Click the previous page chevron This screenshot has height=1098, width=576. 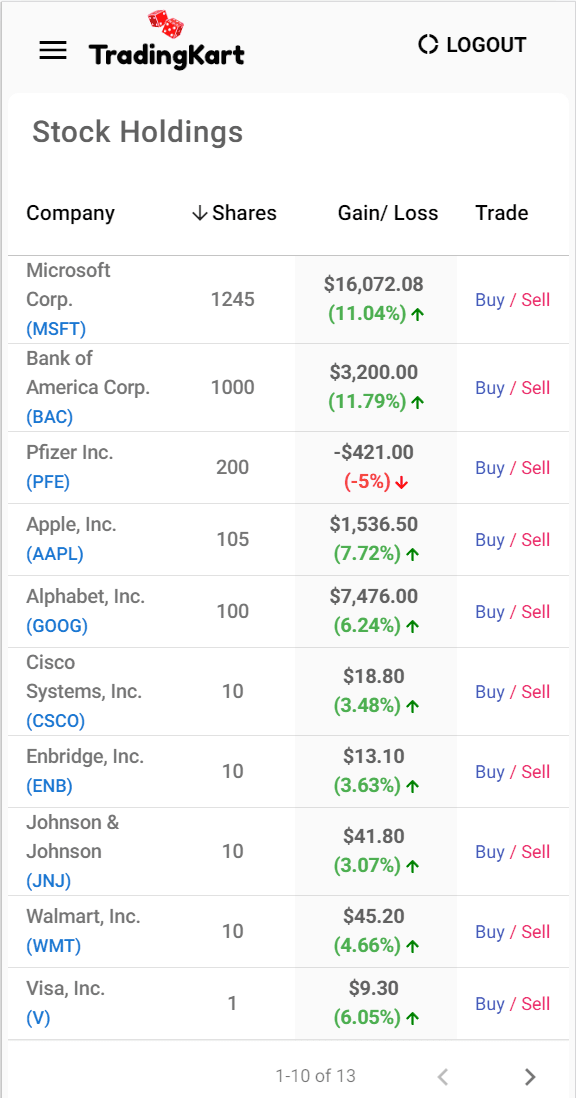(442, 1076)
